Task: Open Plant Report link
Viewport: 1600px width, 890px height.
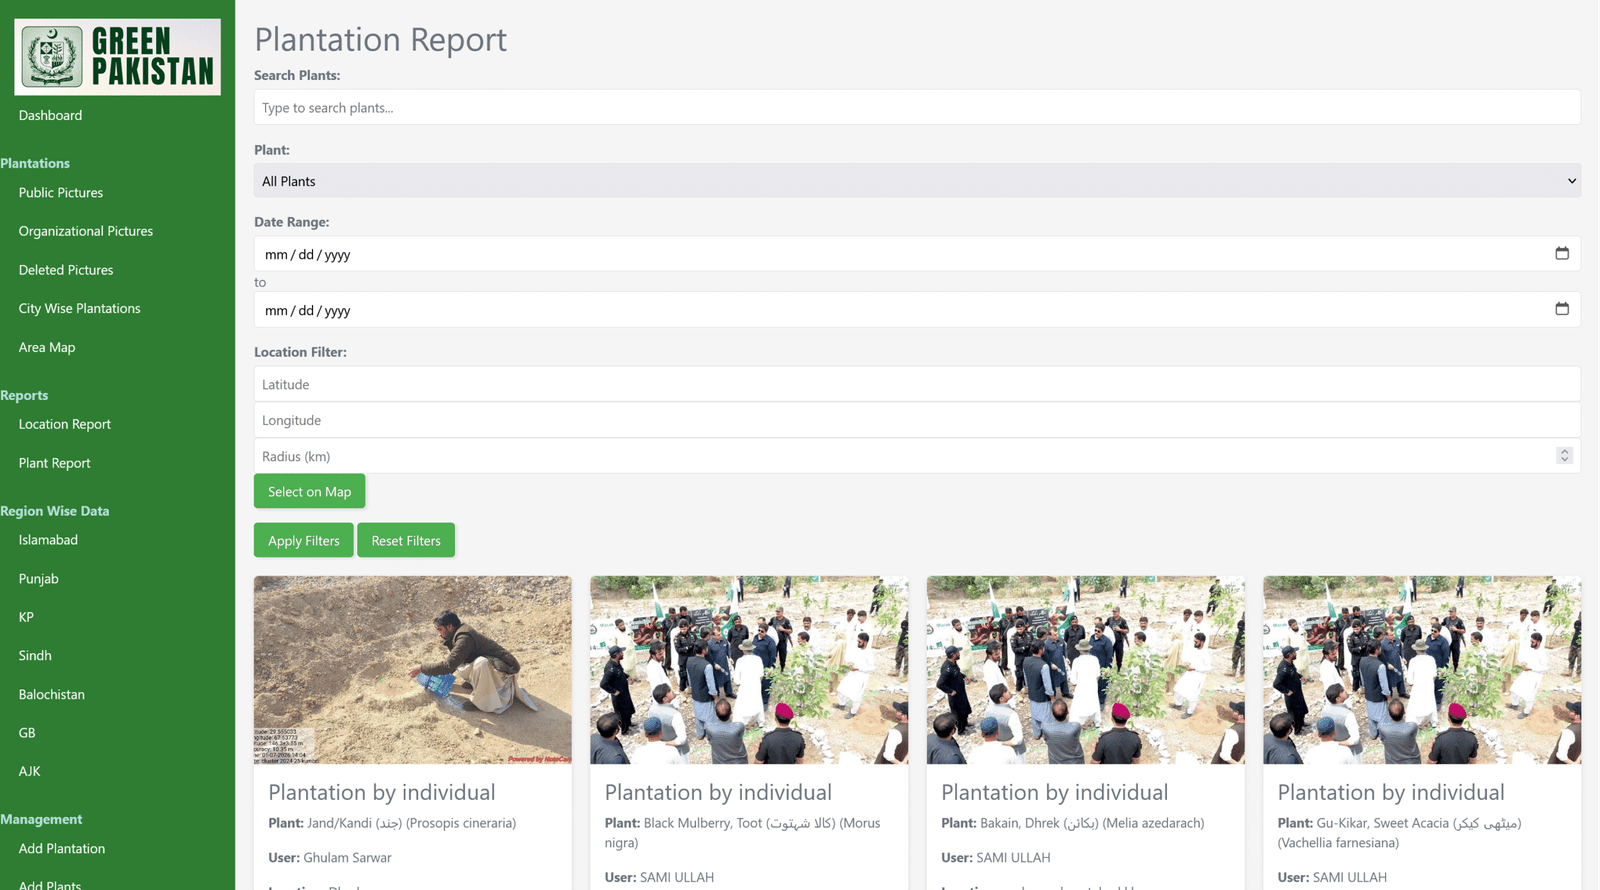Action: 54,463
